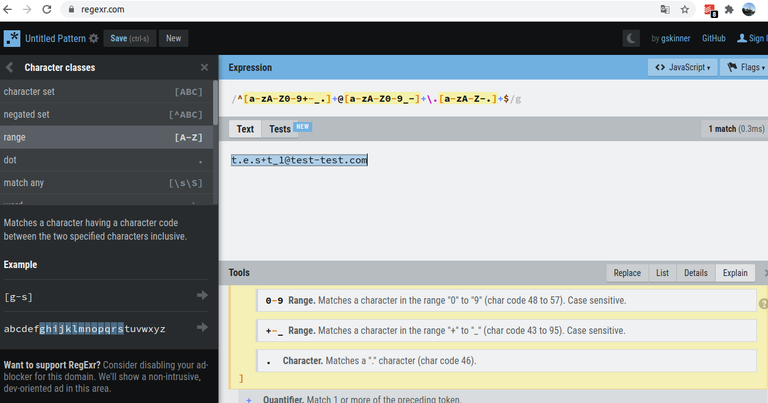
Task: Click the '.' Character explanation row
Action: [x=506, y=361]
